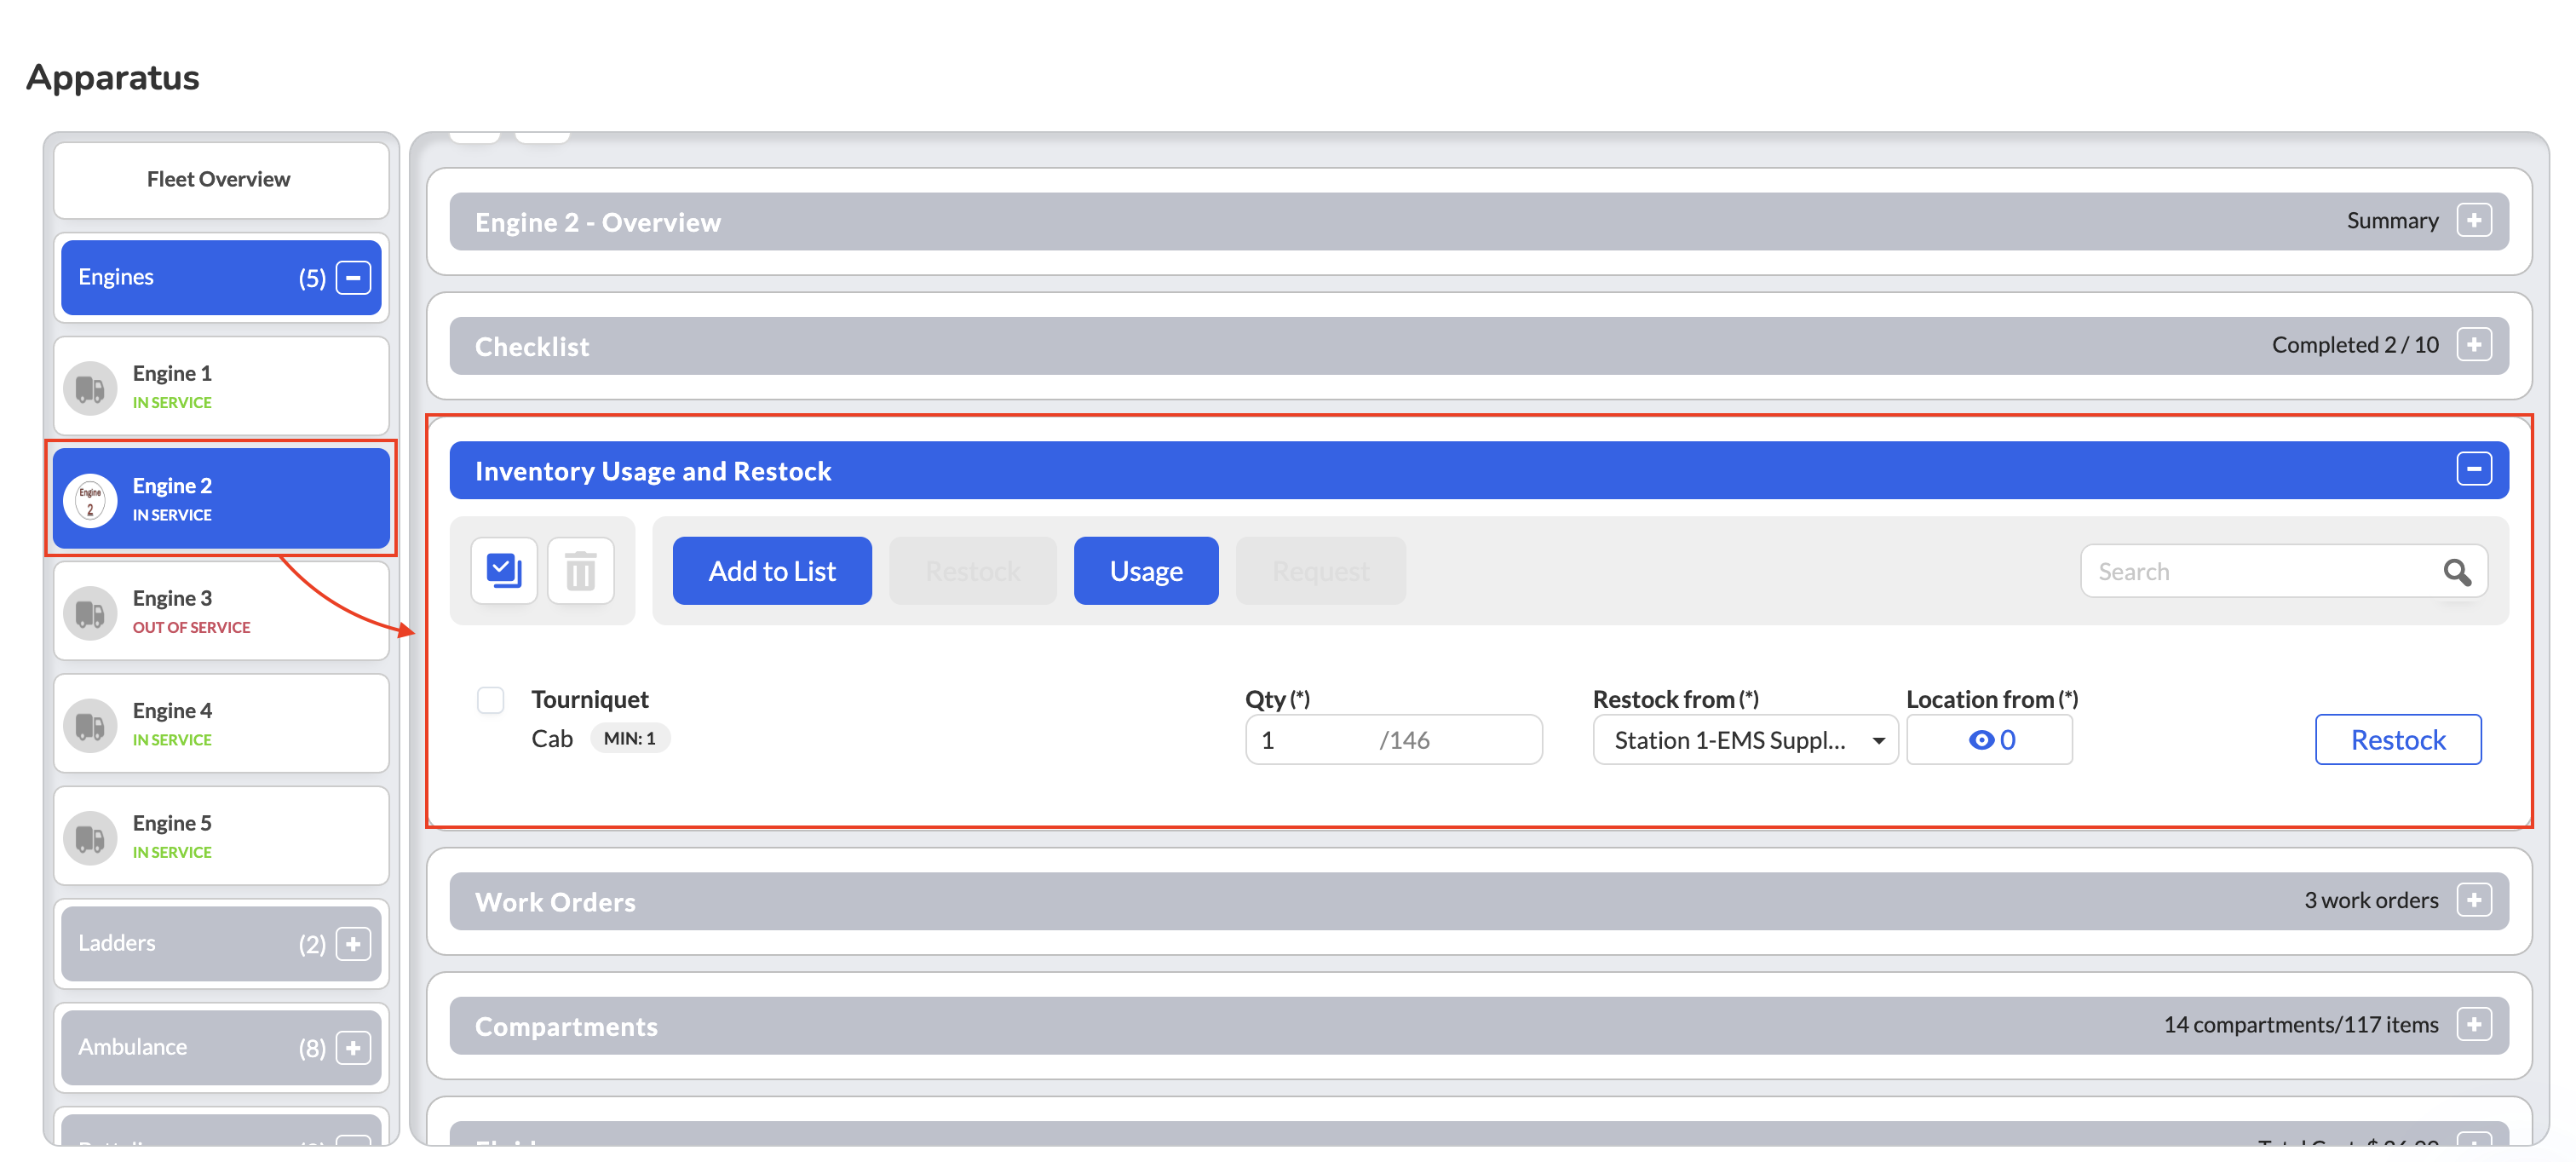Check the Tourniquet item checkbox
Viewport: 2576px width, 1162px height.
coord(490,700)
